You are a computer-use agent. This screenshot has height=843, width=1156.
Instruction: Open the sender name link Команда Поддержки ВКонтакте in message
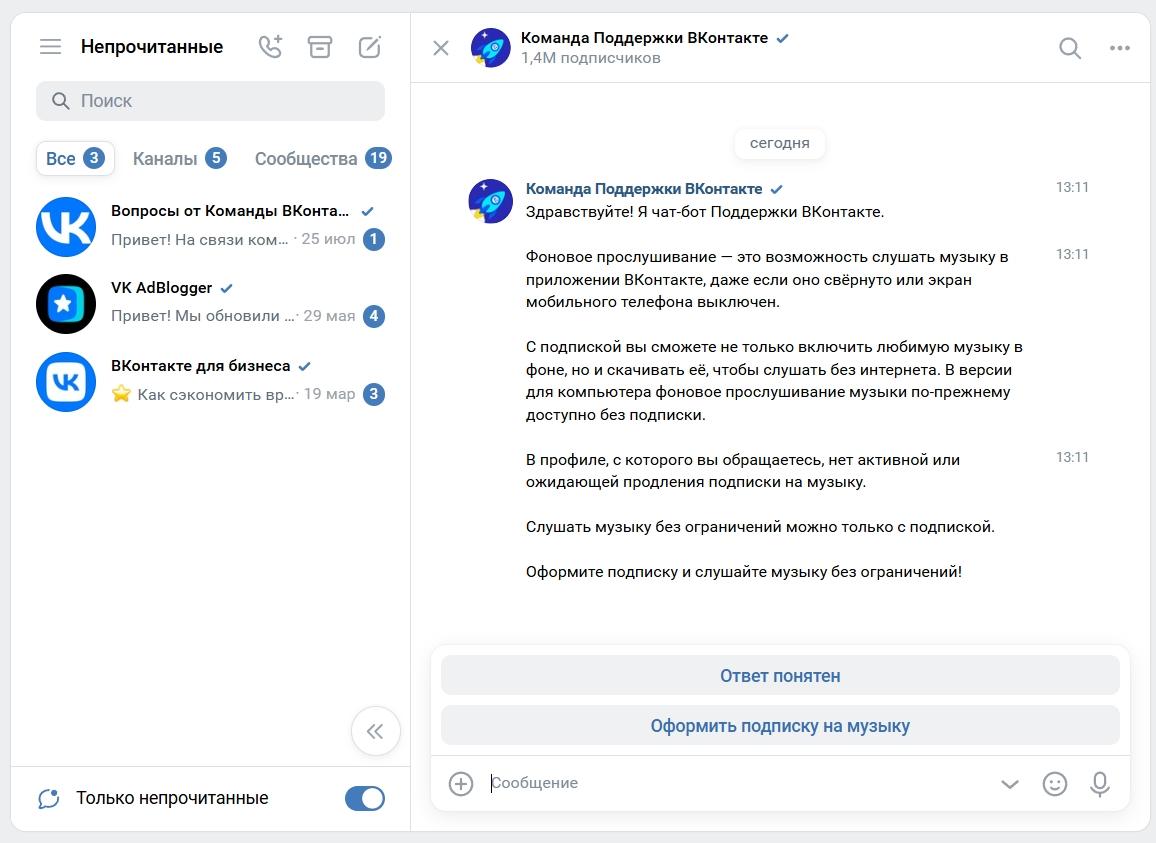pyautogui.click(x=644, y=189)
